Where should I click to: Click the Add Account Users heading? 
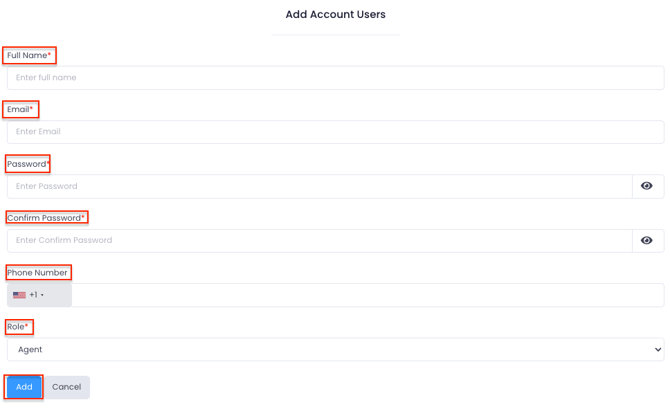pos(335,15)
